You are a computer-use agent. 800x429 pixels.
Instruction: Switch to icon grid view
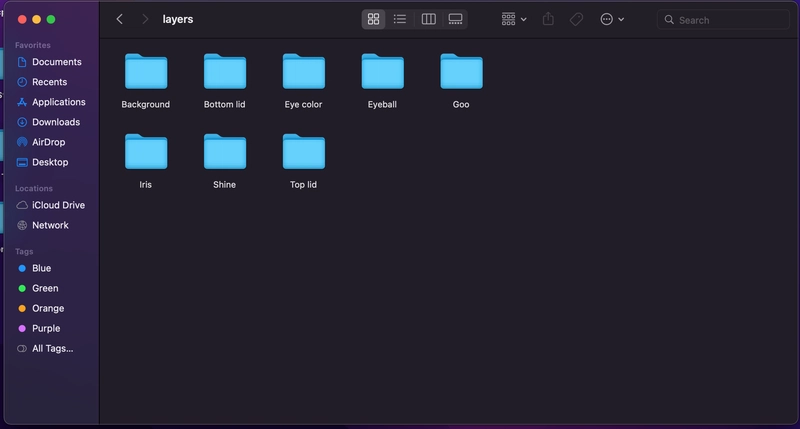[373, 19]
